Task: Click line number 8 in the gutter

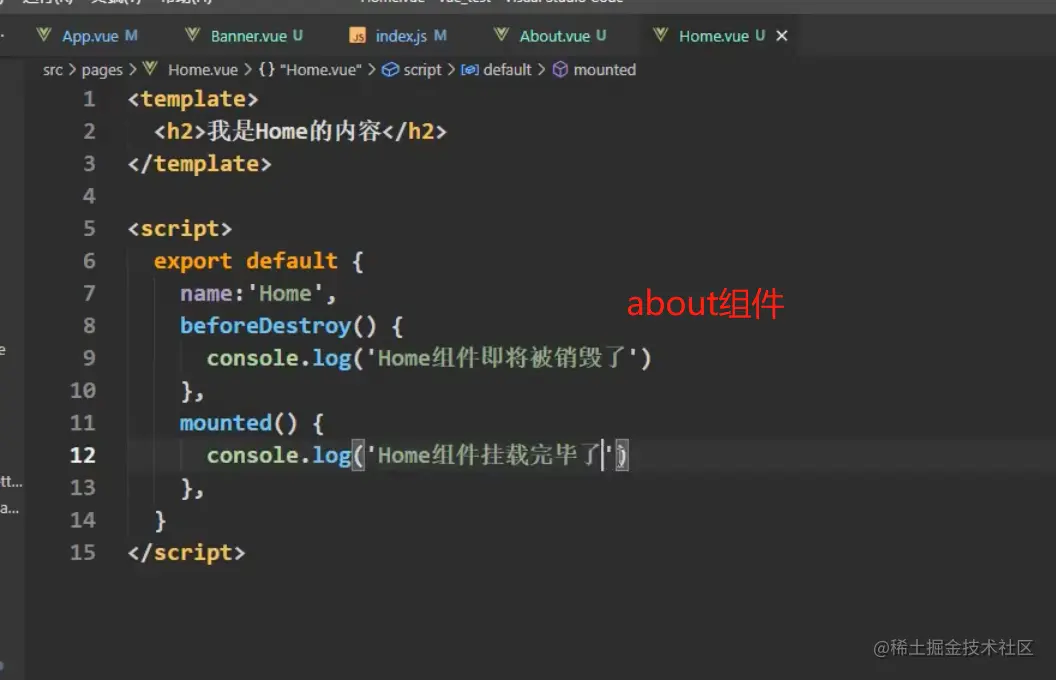Action: click(x=89, y=326)
